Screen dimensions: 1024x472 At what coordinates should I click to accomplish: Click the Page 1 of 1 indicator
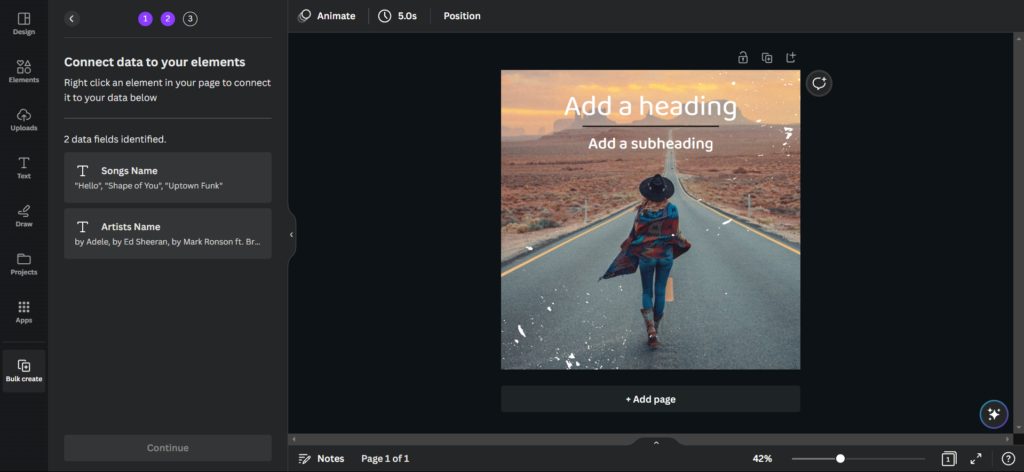(385, 458)
